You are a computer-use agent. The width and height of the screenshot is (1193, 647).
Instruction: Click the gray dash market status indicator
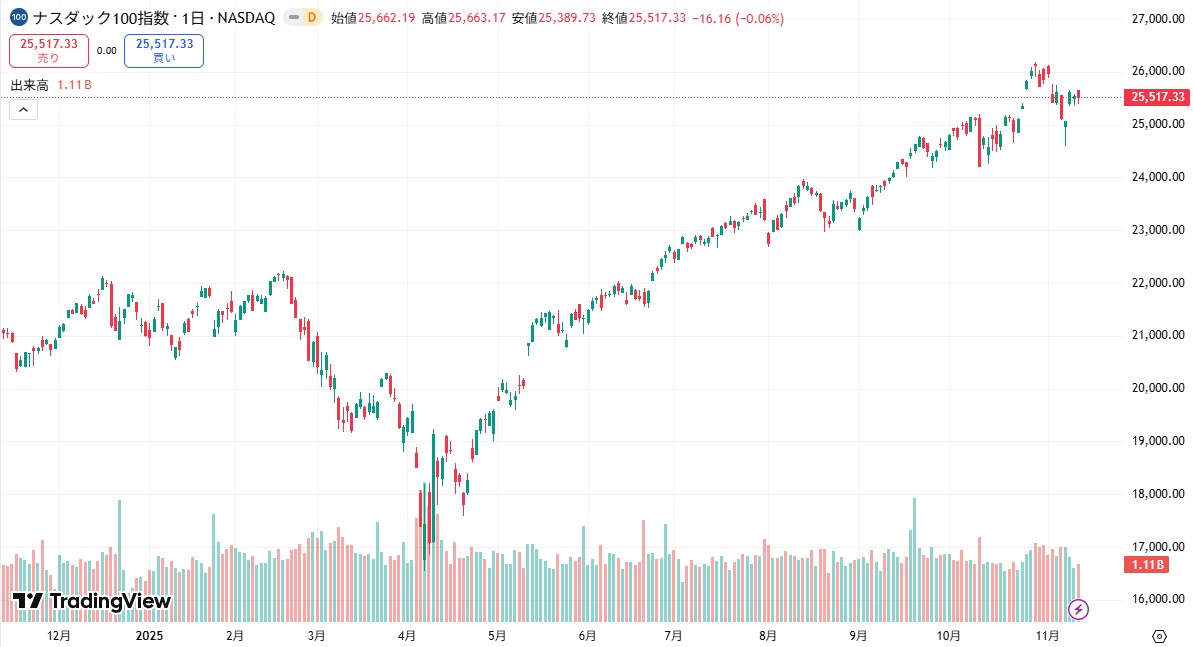293,18
